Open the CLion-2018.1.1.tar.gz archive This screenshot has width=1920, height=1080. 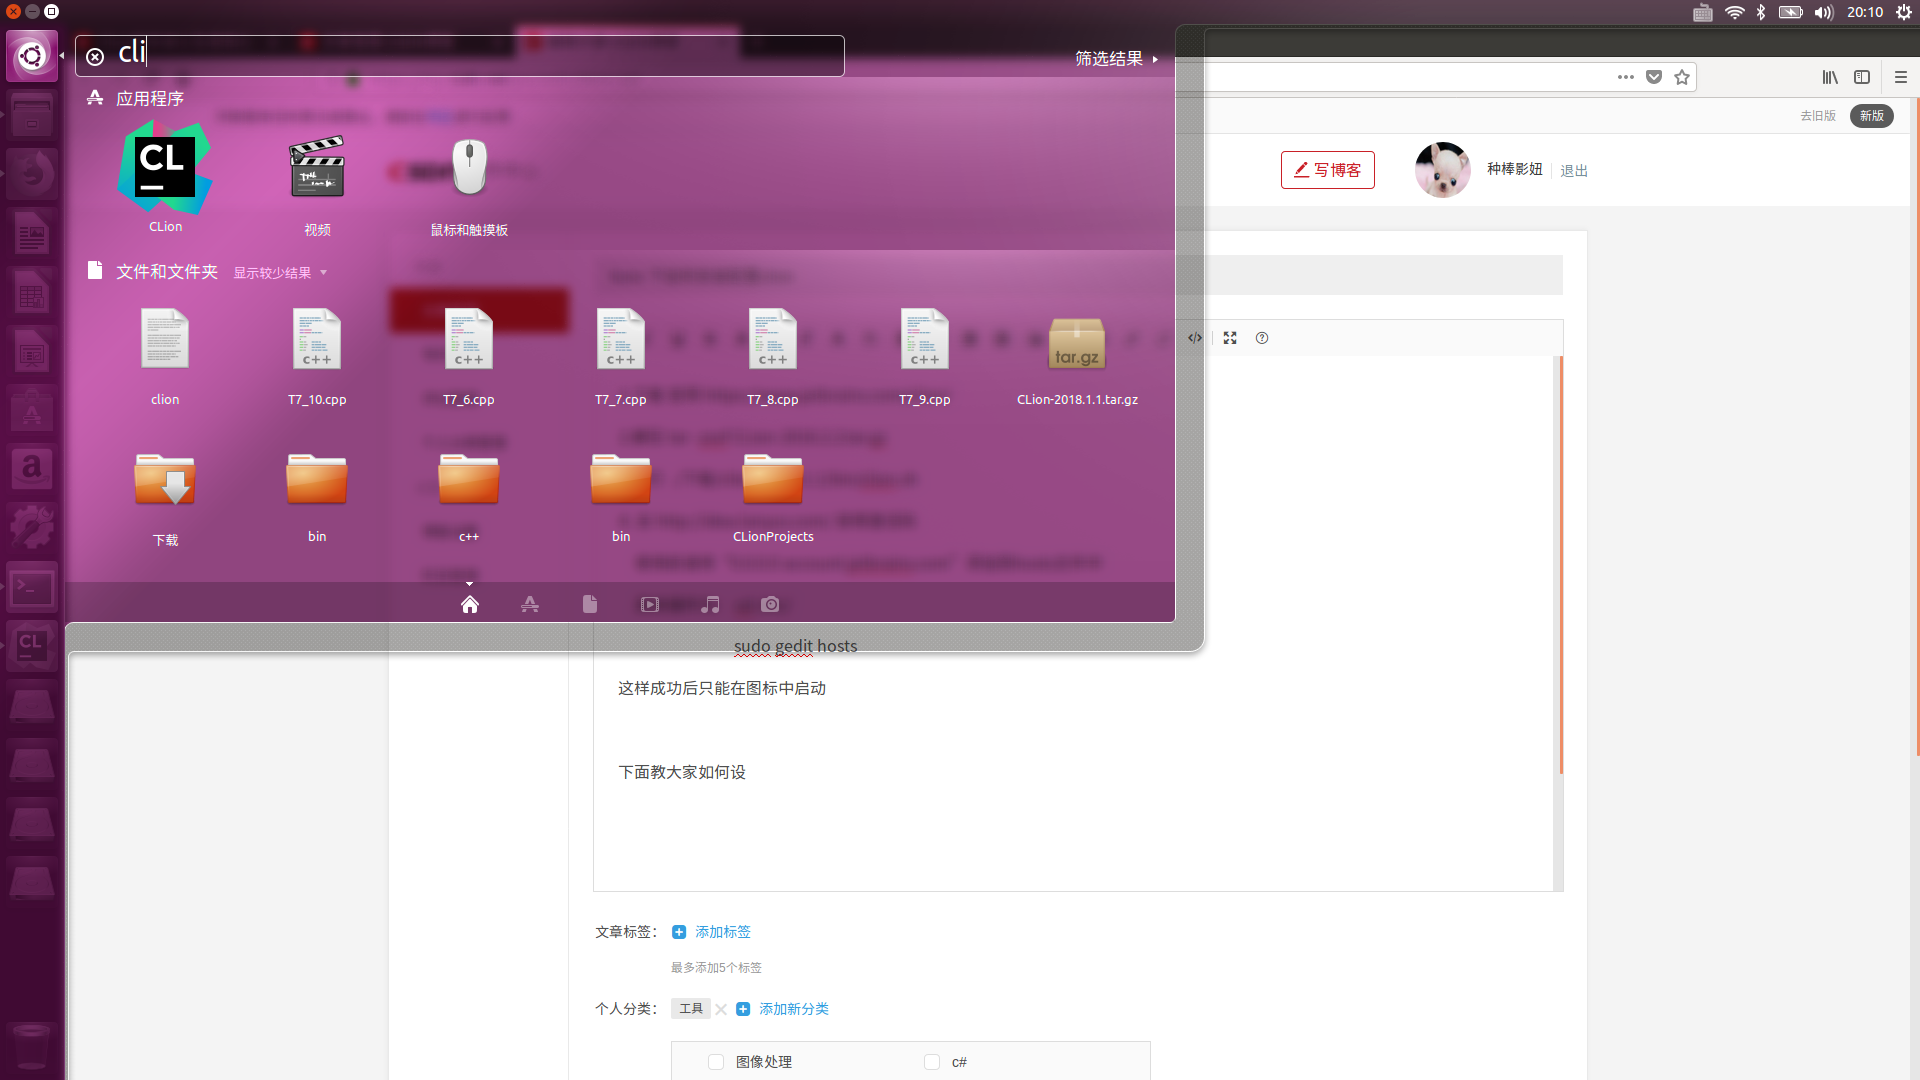[x=1077, y=344]
